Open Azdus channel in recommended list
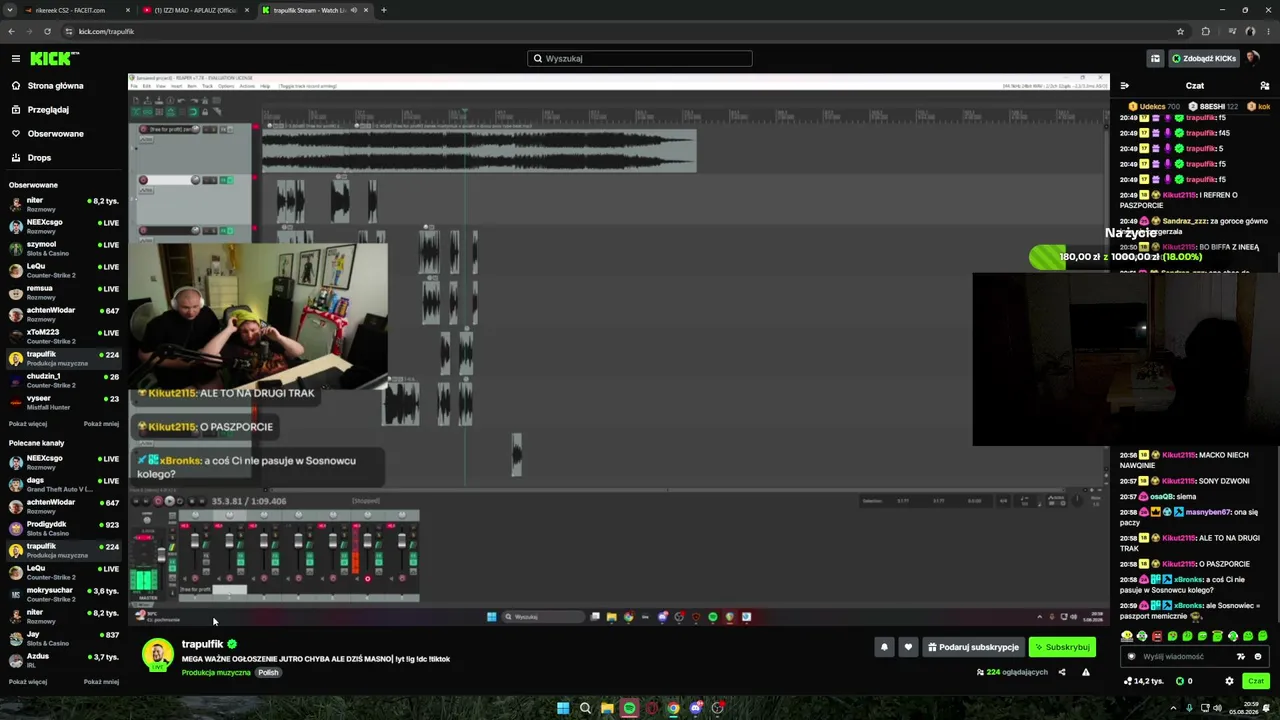This screenshot has width=1280, height=720. (x=64, y=660)
